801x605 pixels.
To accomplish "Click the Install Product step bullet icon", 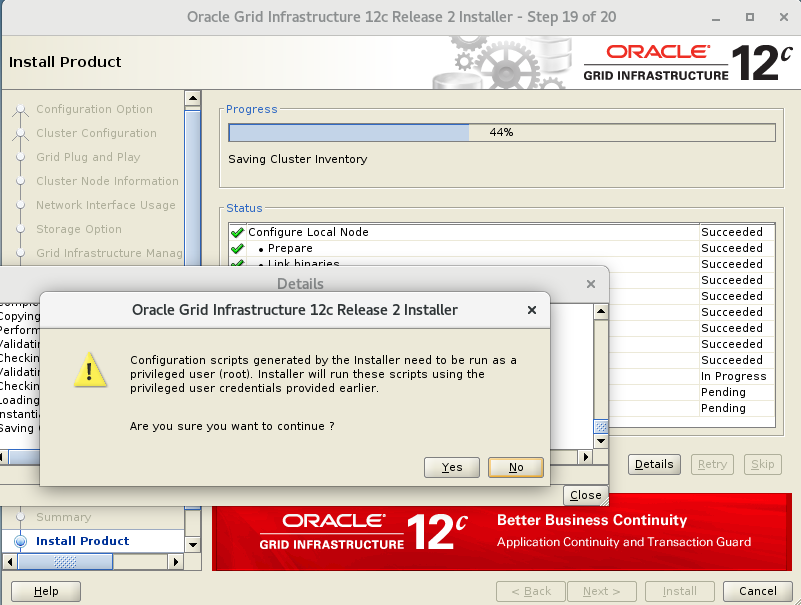I will click(20, 541).
